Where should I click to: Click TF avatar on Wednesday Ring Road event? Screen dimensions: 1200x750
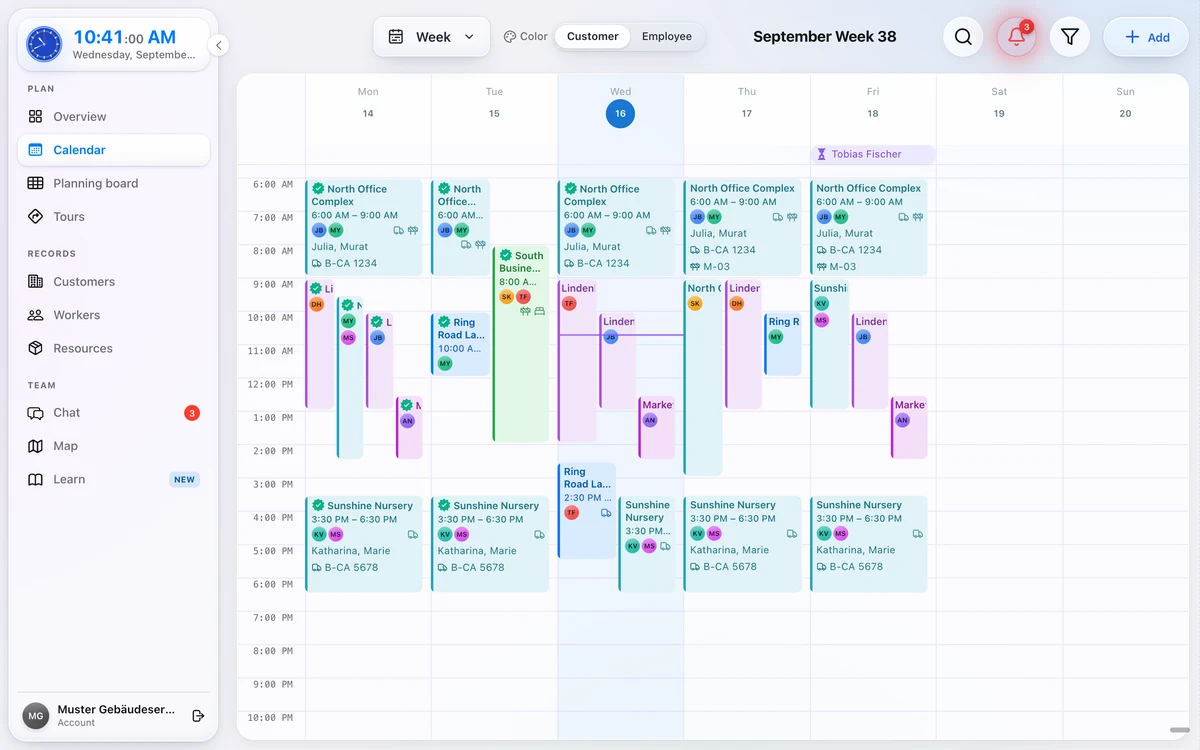(571, 513)
